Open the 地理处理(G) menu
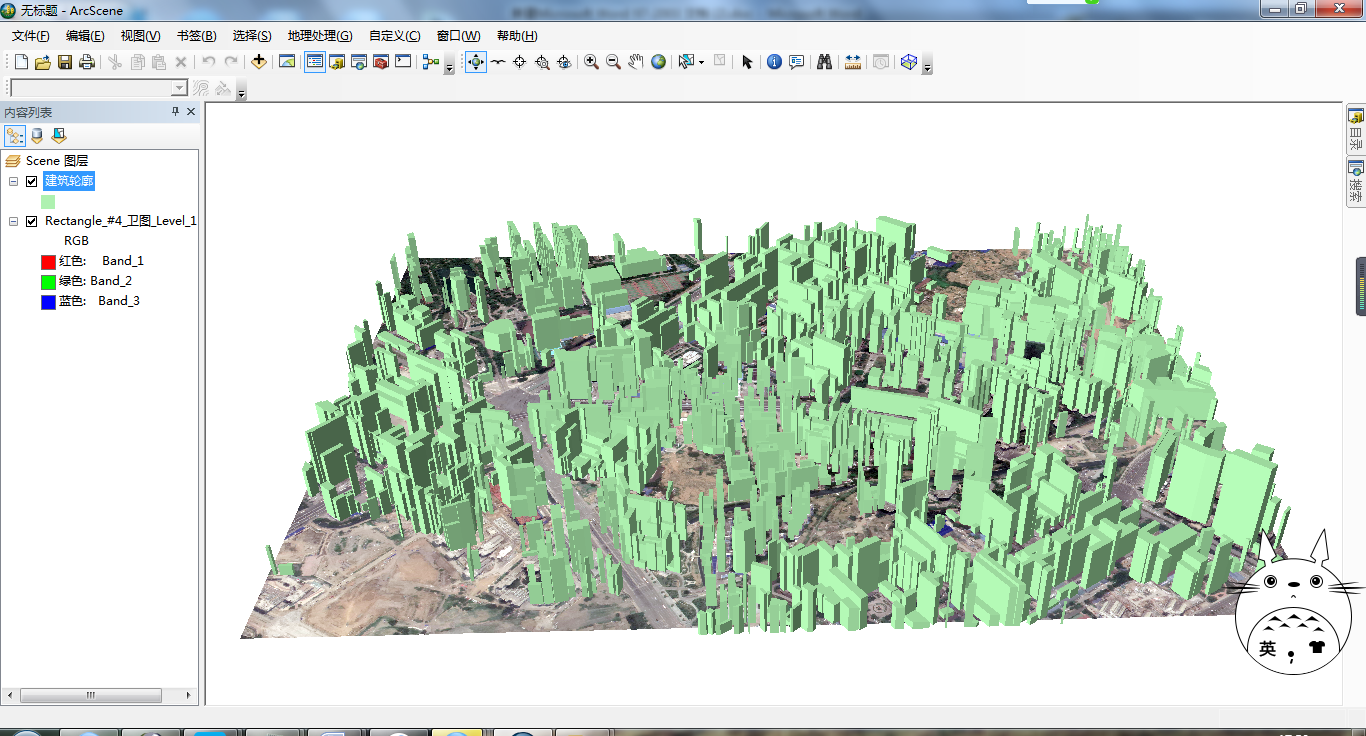The image size is (1366, 736). (319, 36)
